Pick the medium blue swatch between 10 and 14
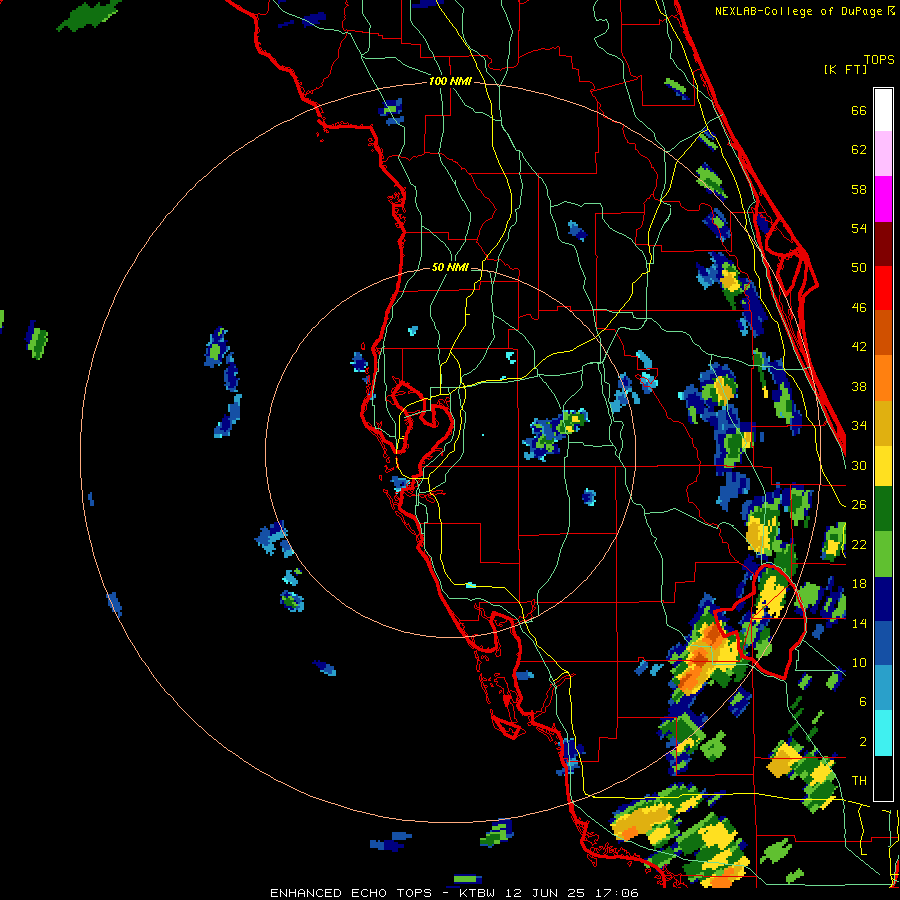The height and width of the screenshot is (900, 900). point(883,643)
